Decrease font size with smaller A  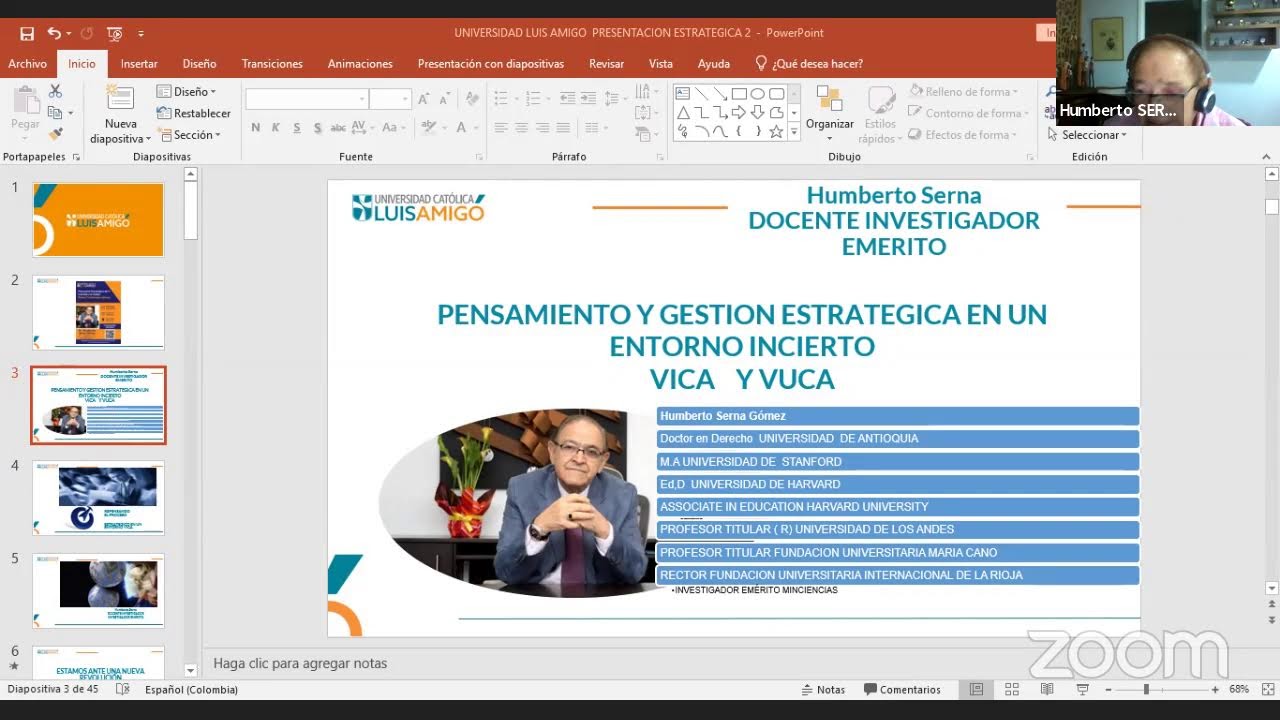coord(444,99)
